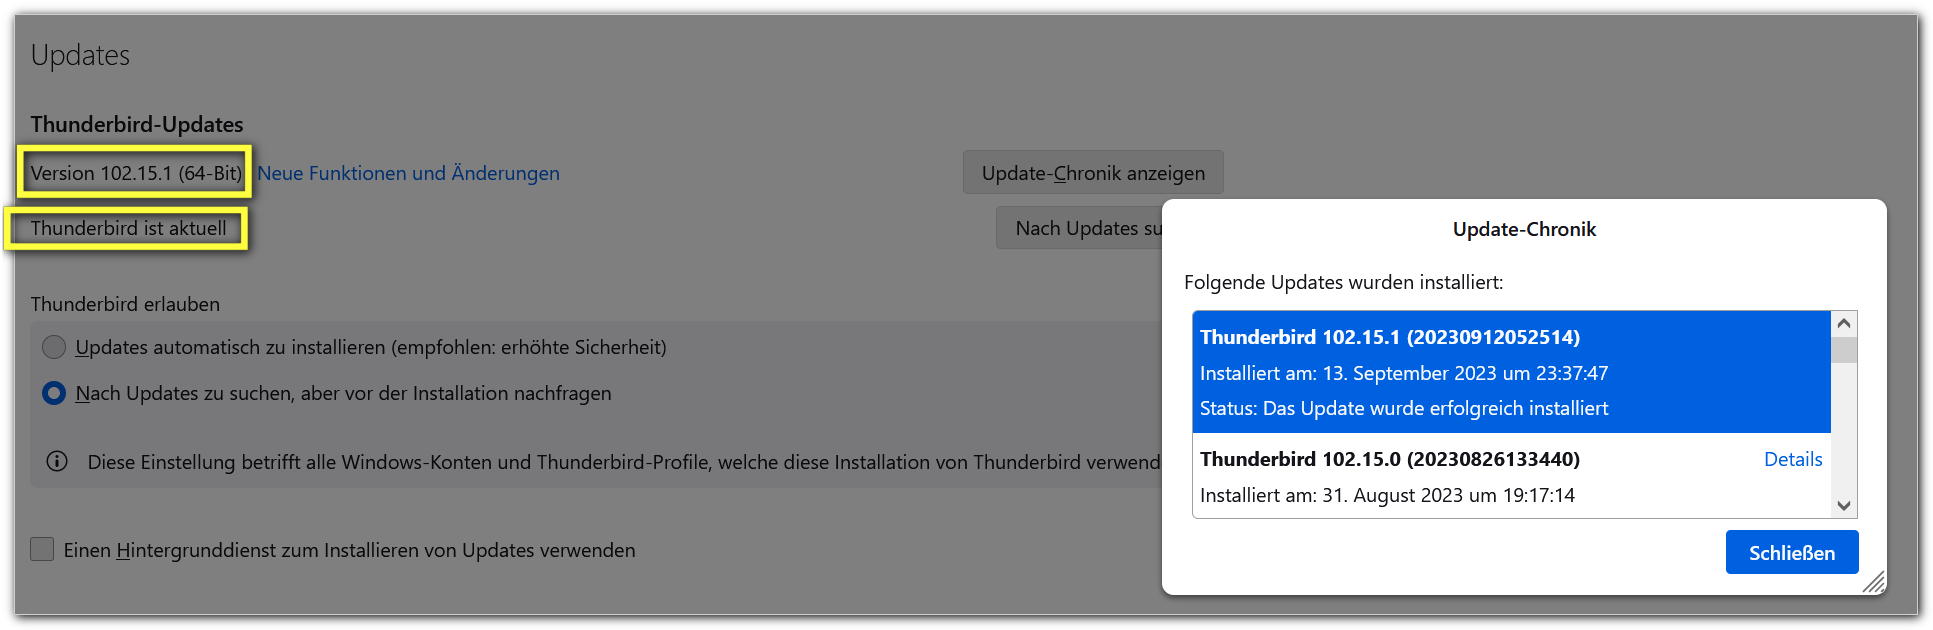Viewport: 1933px width, 630px height.
Task: Open Details link for Thunderbird 102.15.0
Action: (x=1792, y=459)
